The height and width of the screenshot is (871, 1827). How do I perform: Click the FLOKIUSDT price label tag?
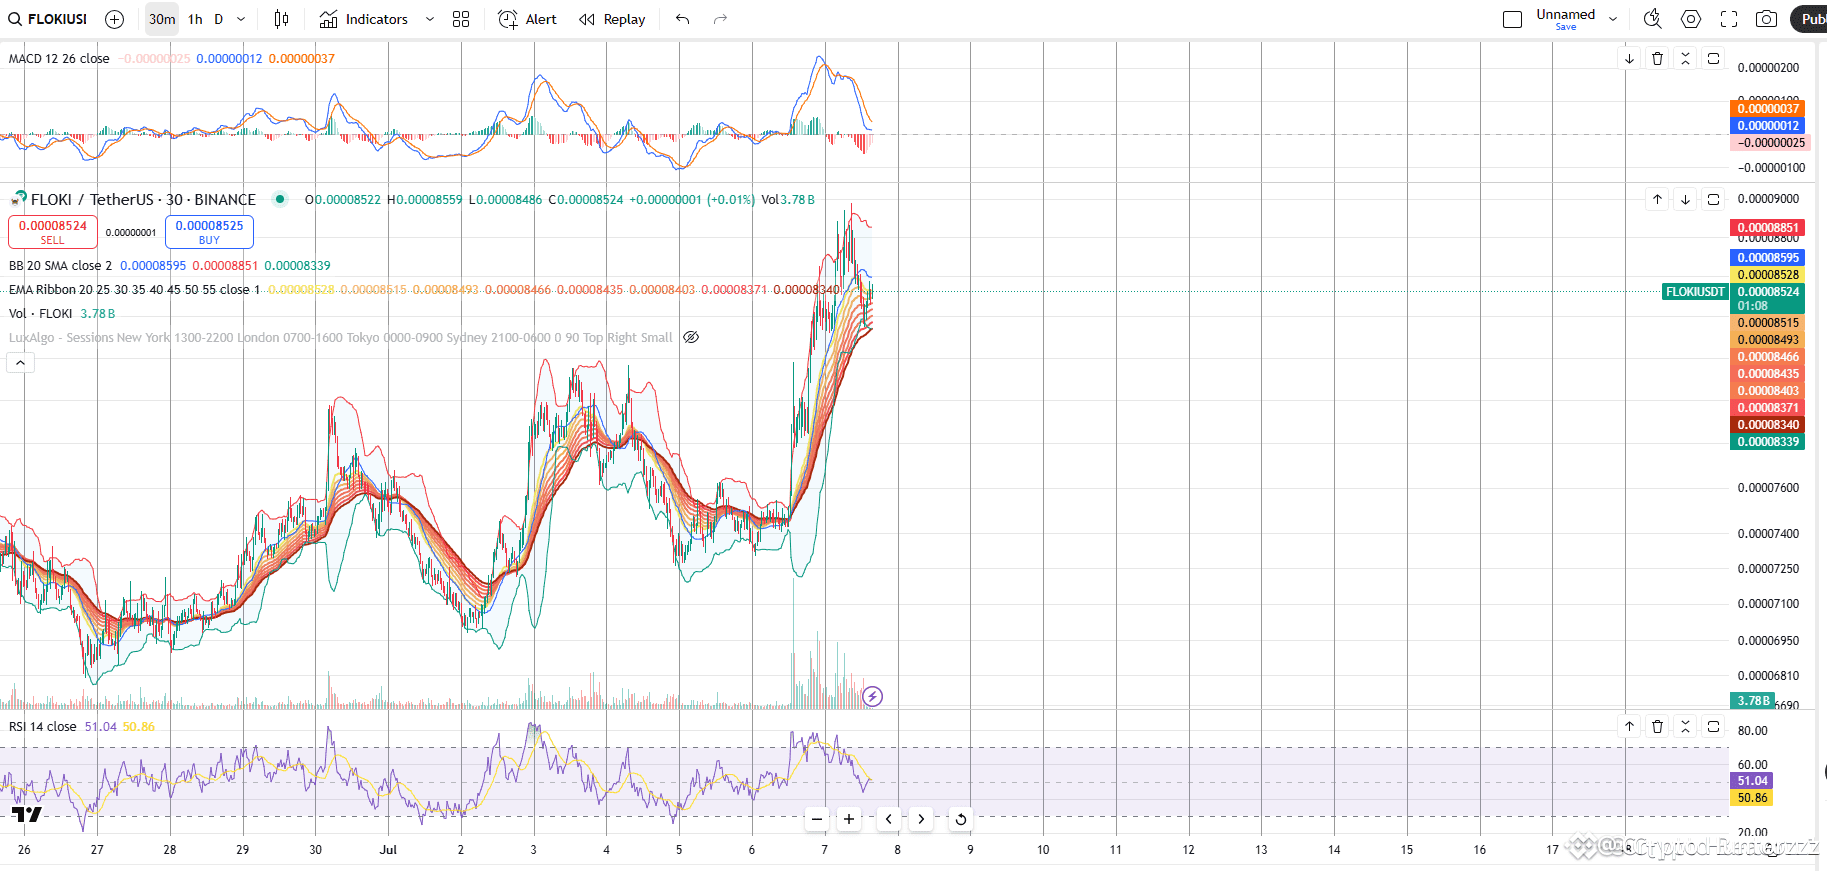click(1695, 292)
